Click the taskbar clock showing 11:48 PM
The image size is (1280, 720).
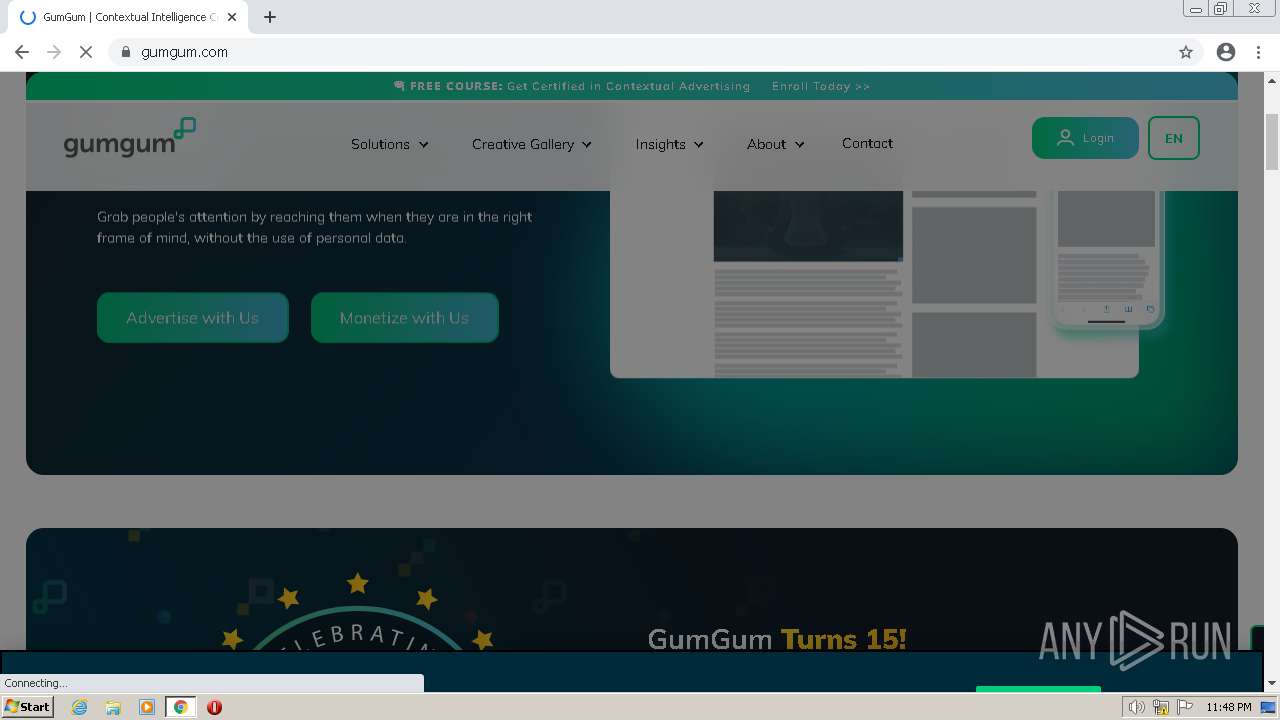point(1229,707)
